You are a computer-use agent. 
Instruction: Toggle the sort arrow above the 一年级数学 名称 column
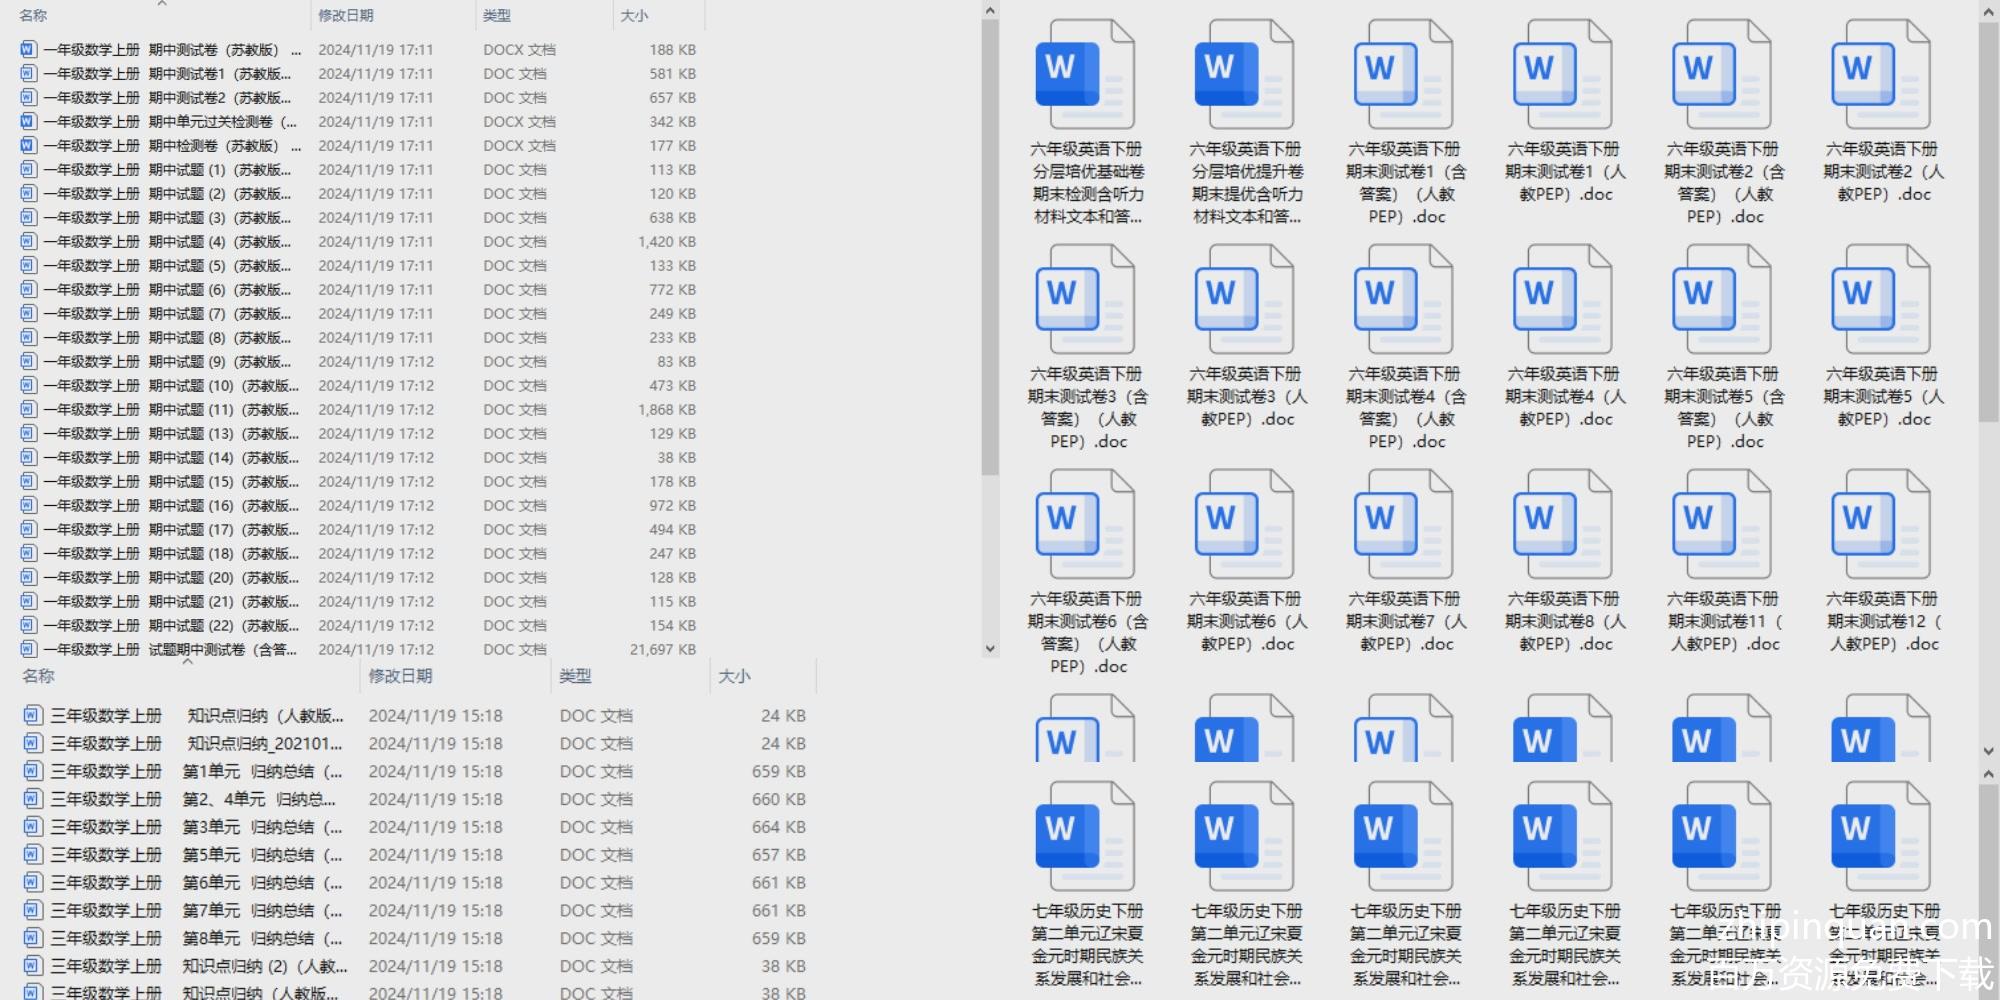coord(162,4)
